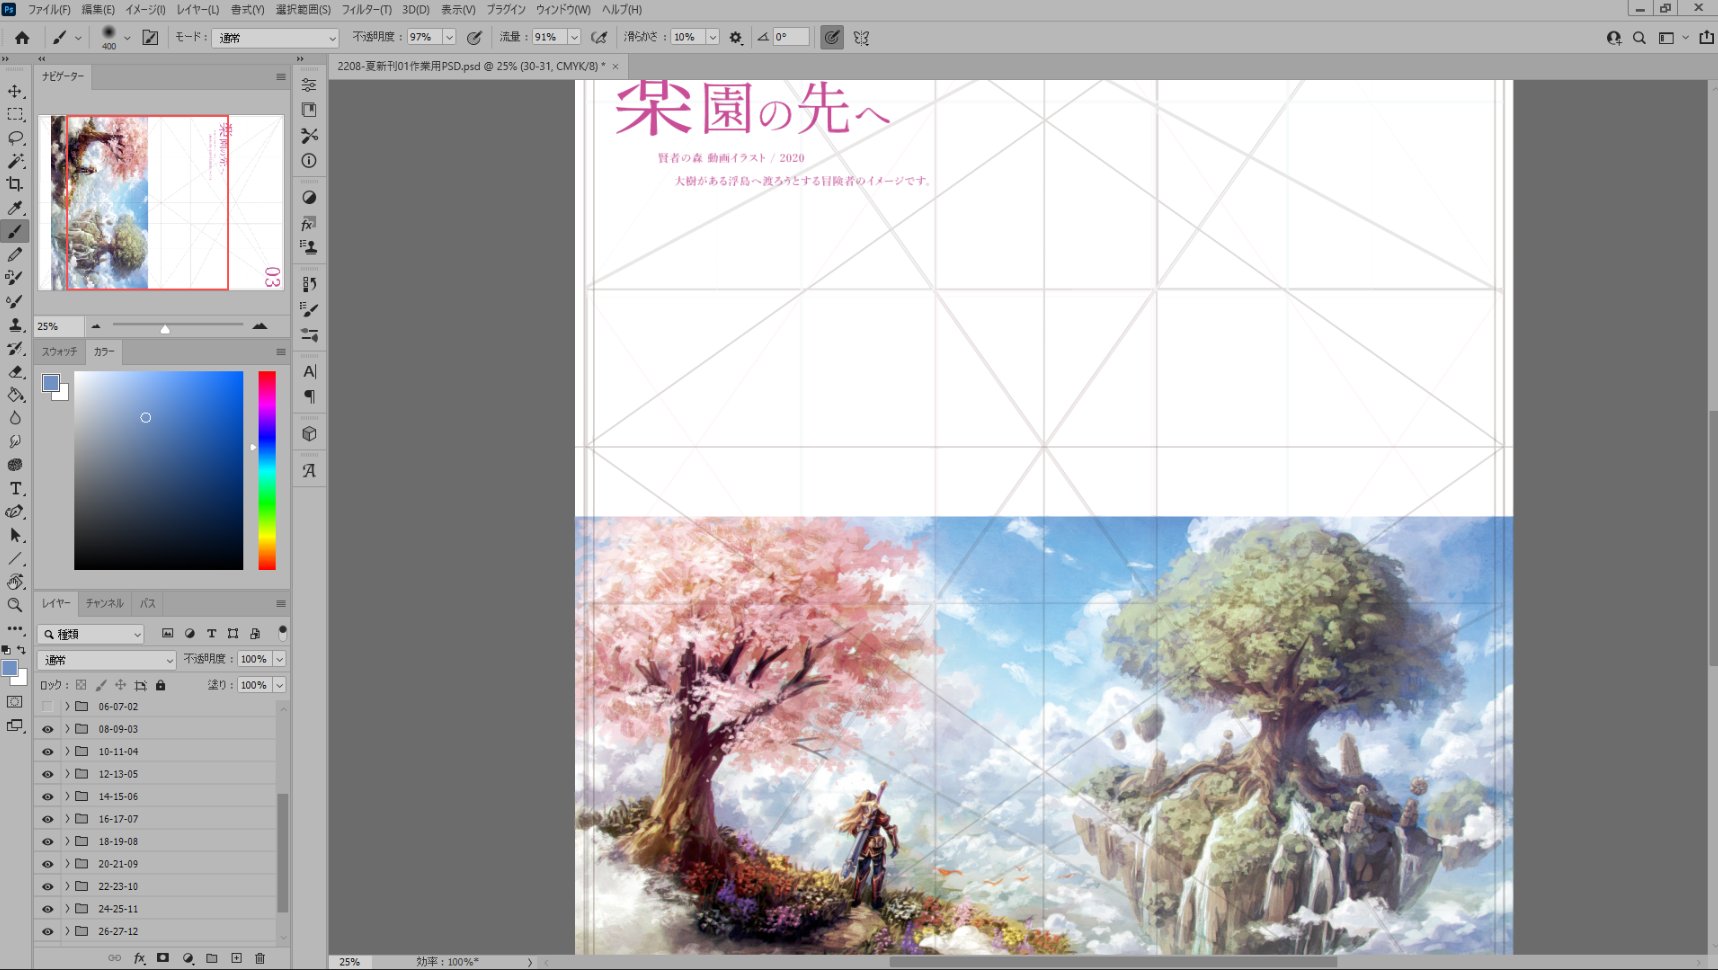
Task: Select the Eraser tool
Action: [x=15, y=371]
